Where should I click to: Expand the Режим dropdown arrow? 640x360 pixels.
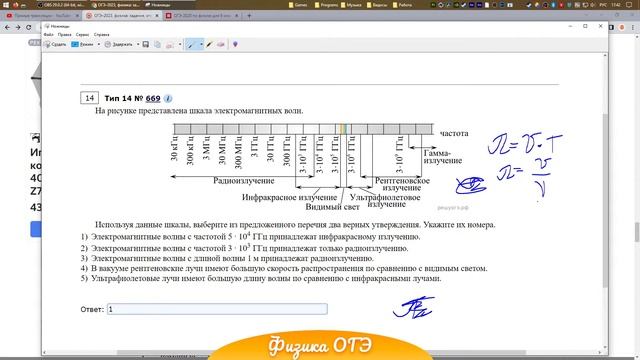[x=98, y=44]
